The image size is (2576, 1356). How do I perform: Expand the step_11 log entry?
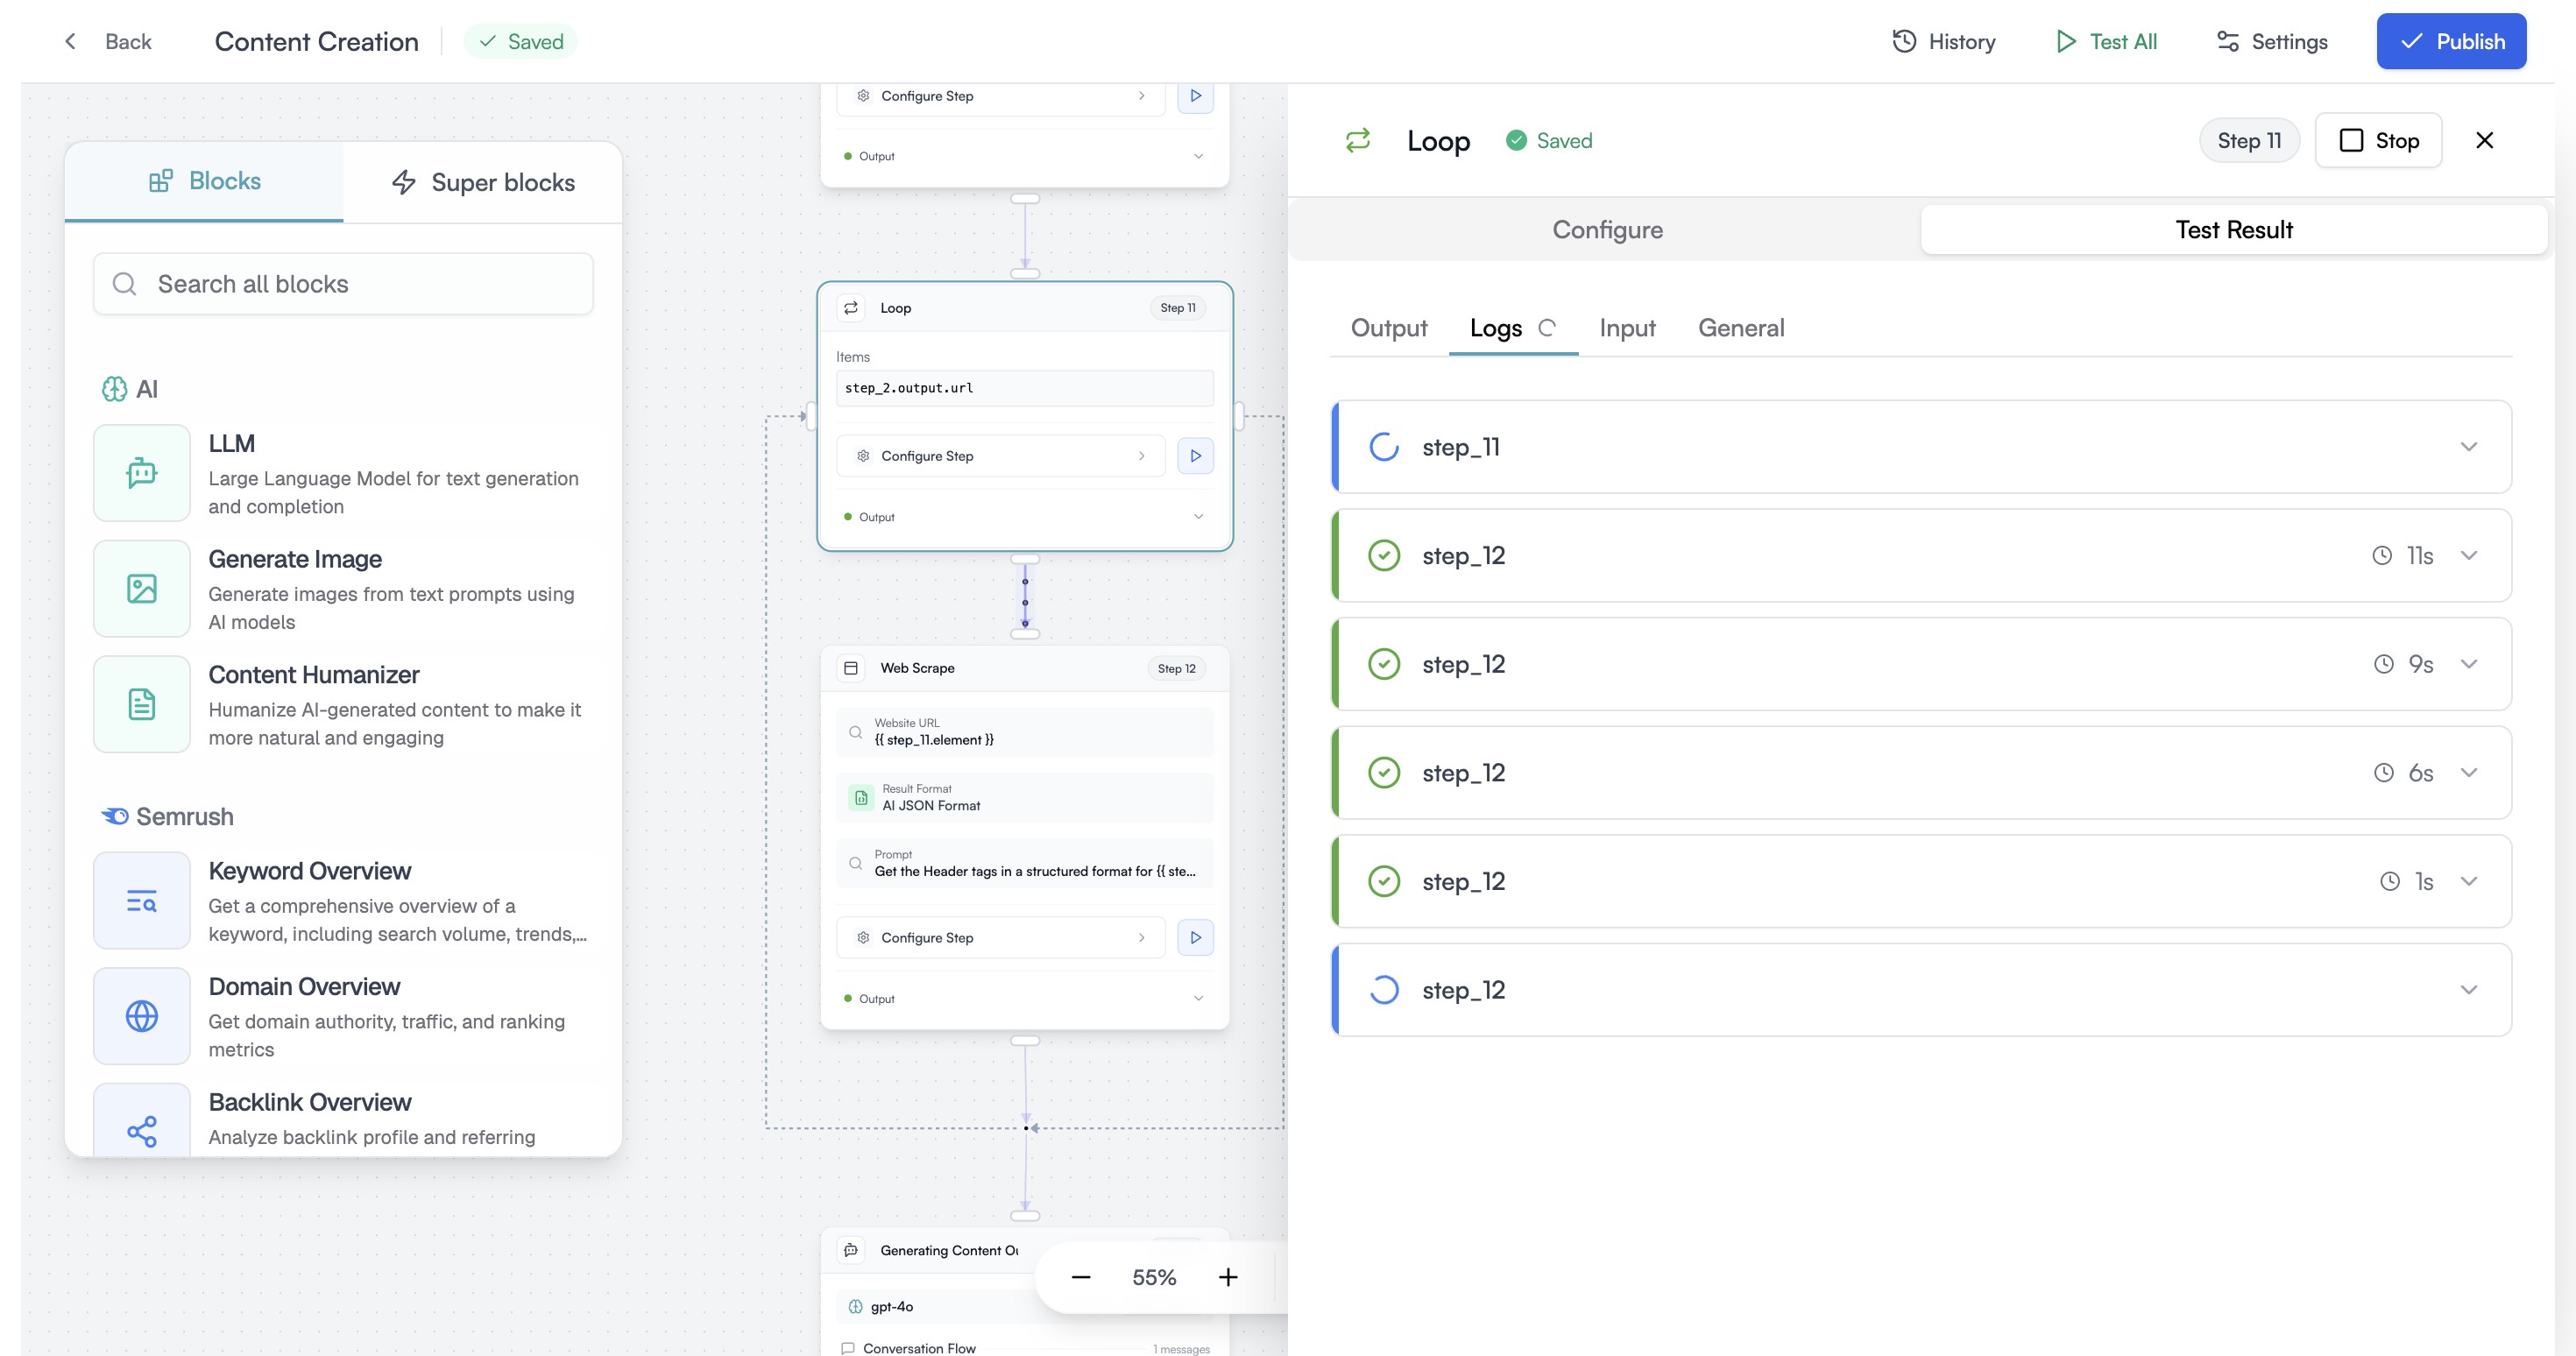tap(2468, 447)
